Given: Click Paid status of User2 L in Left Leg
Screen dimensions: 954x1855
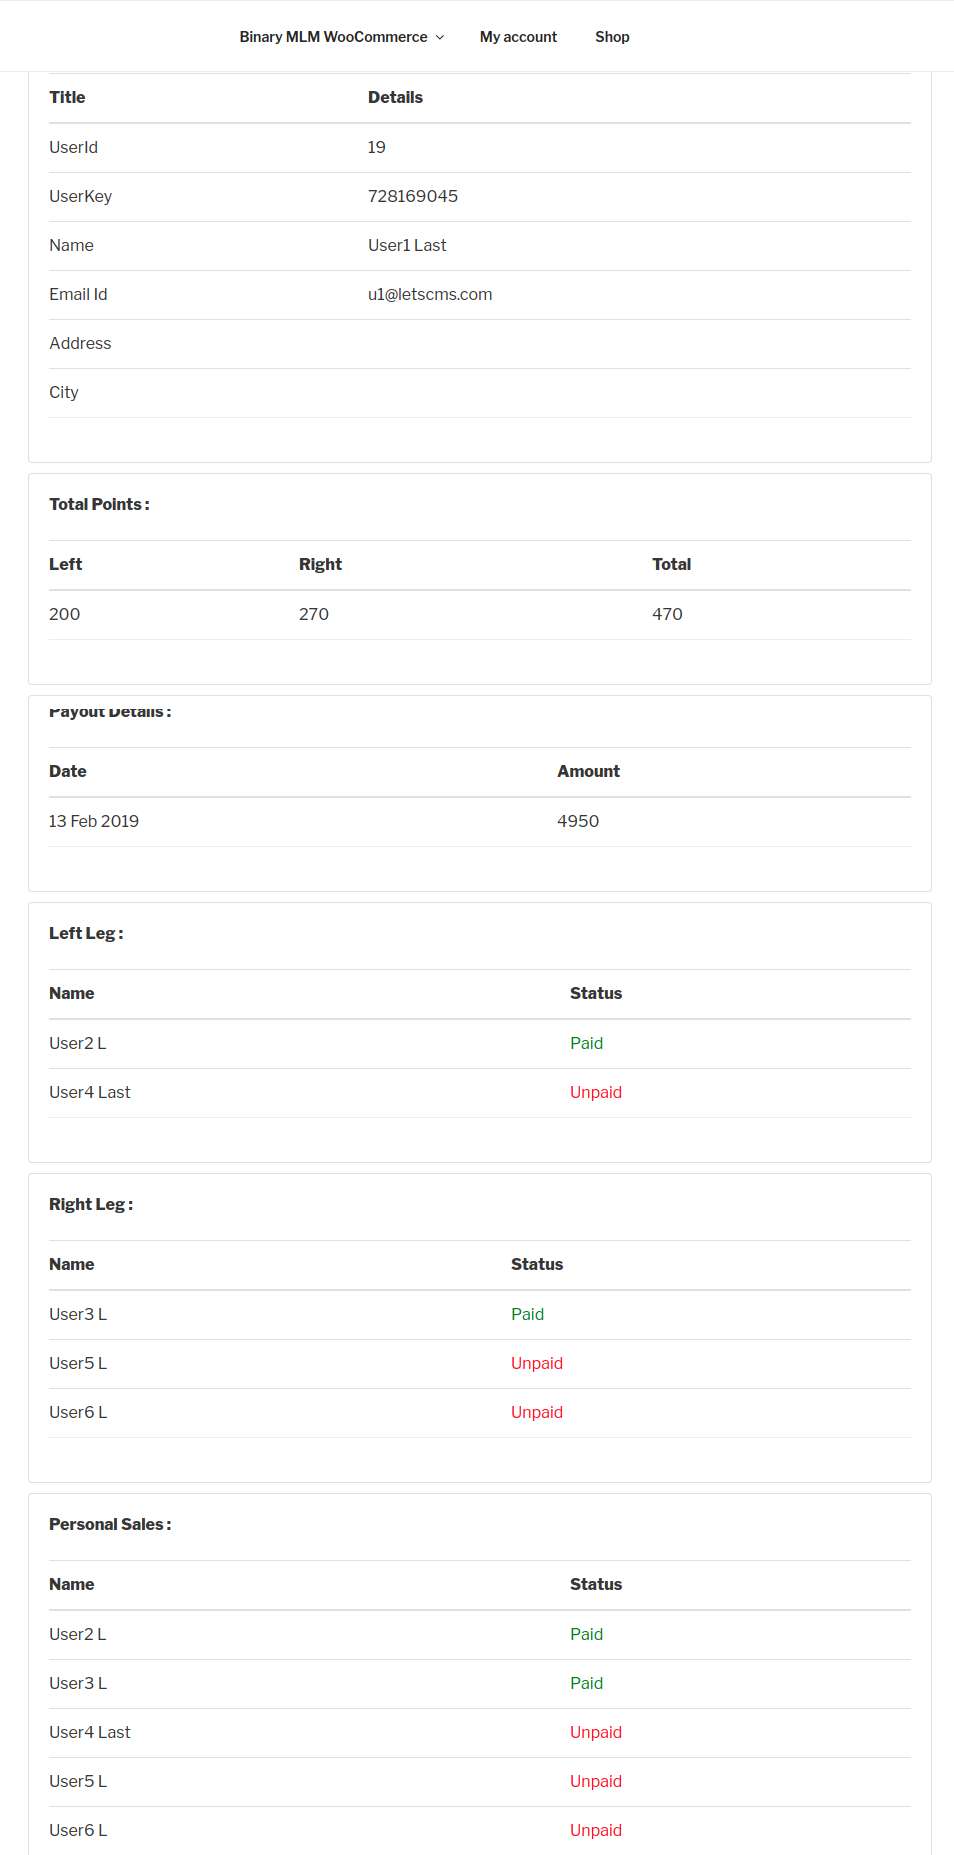Looking at the screenshot, I should 586,1043.
